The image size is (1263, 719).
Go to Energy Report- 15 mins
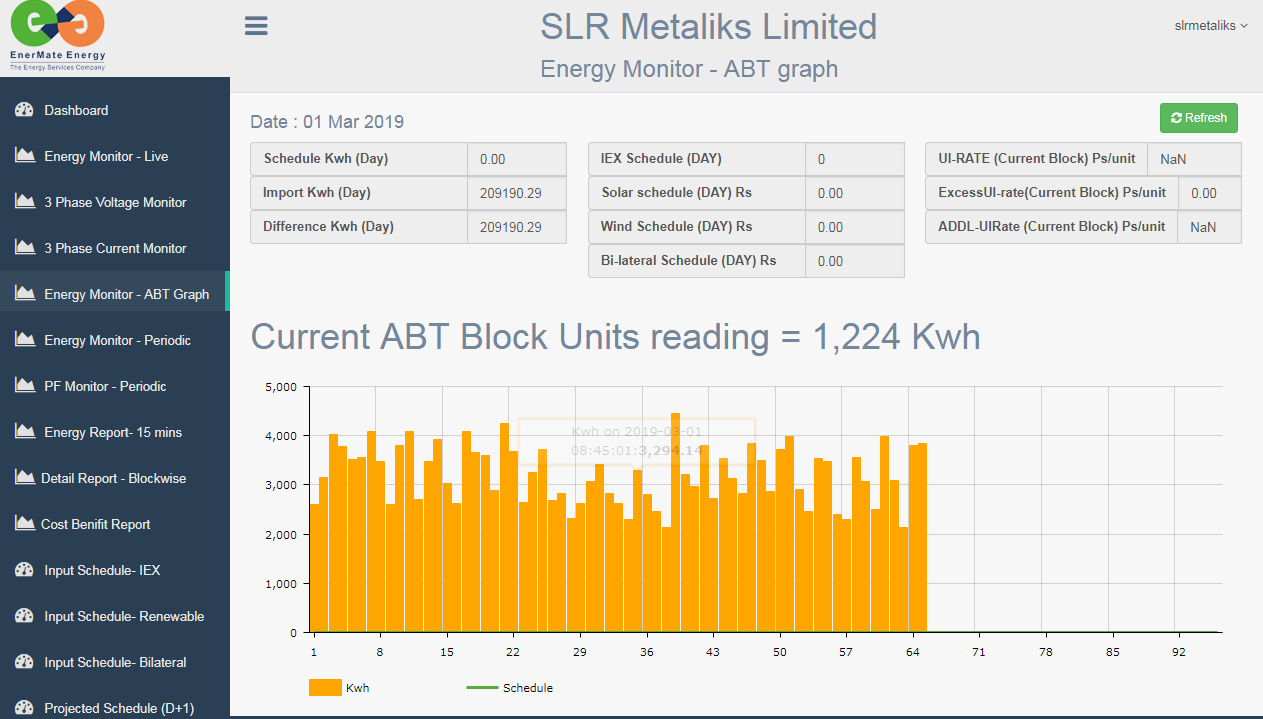coord(113,432)
